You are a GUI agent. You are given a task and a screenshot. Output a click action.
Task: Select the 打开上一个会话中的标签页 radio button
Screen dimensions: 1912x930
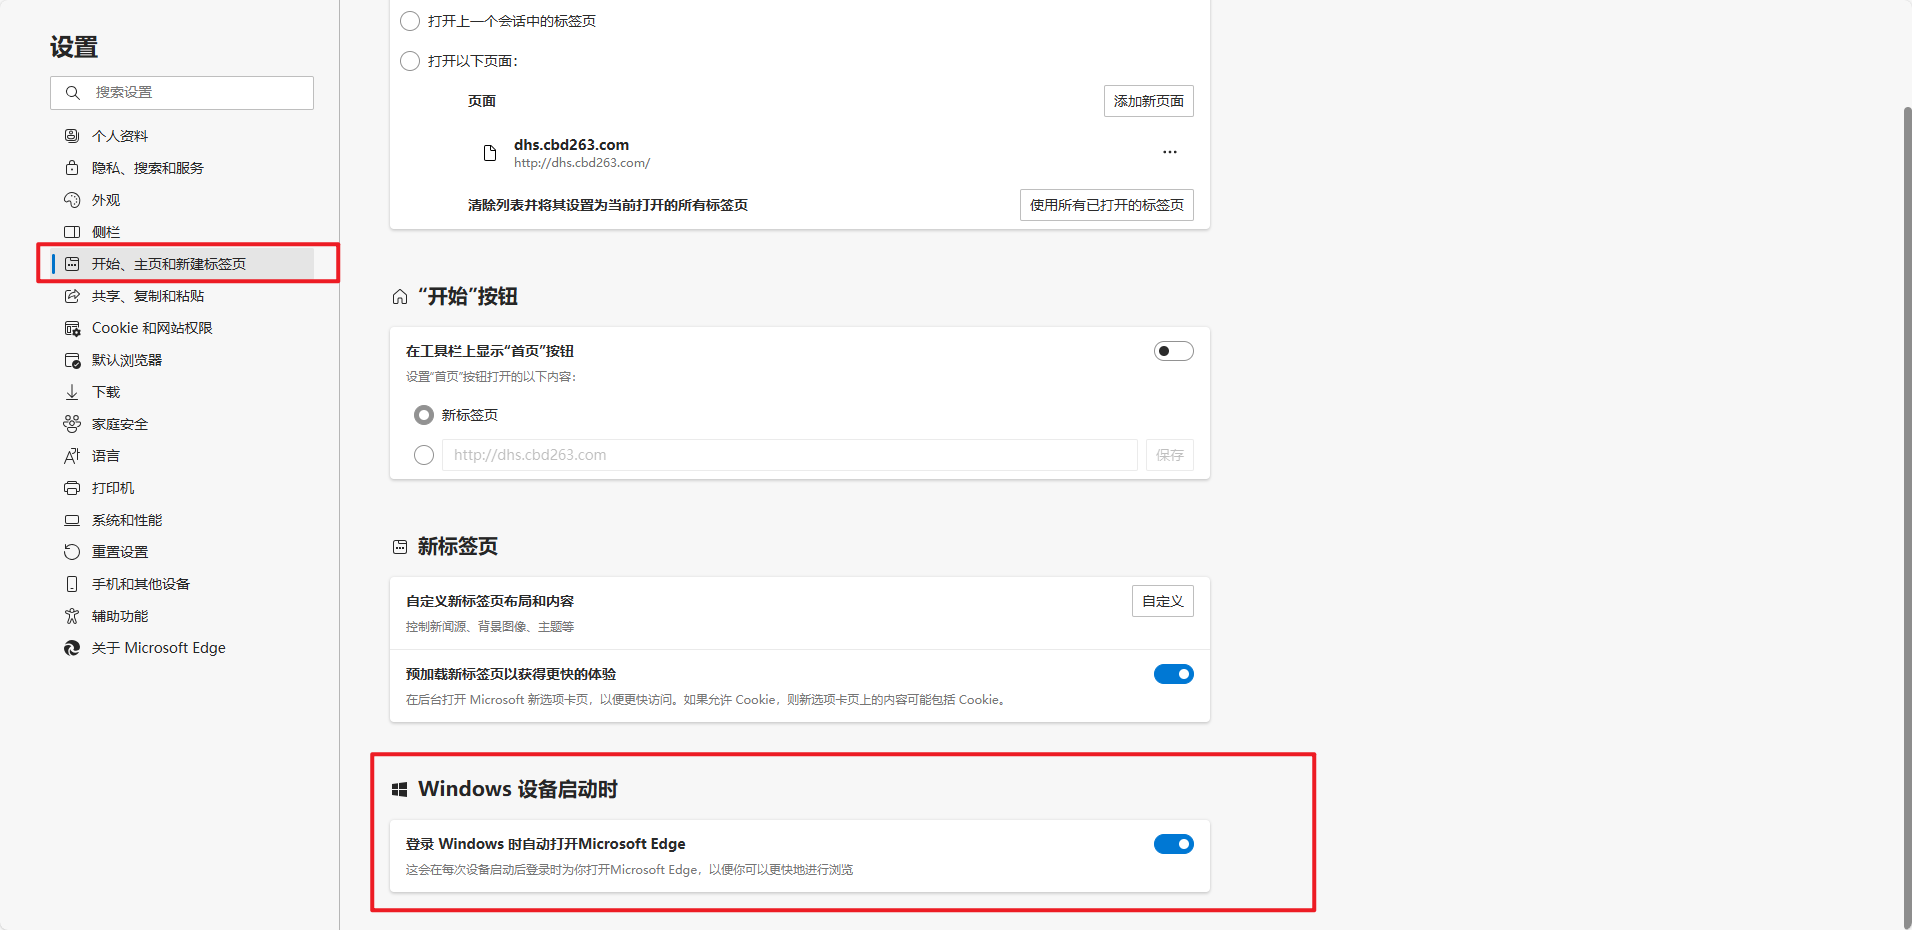409,20
